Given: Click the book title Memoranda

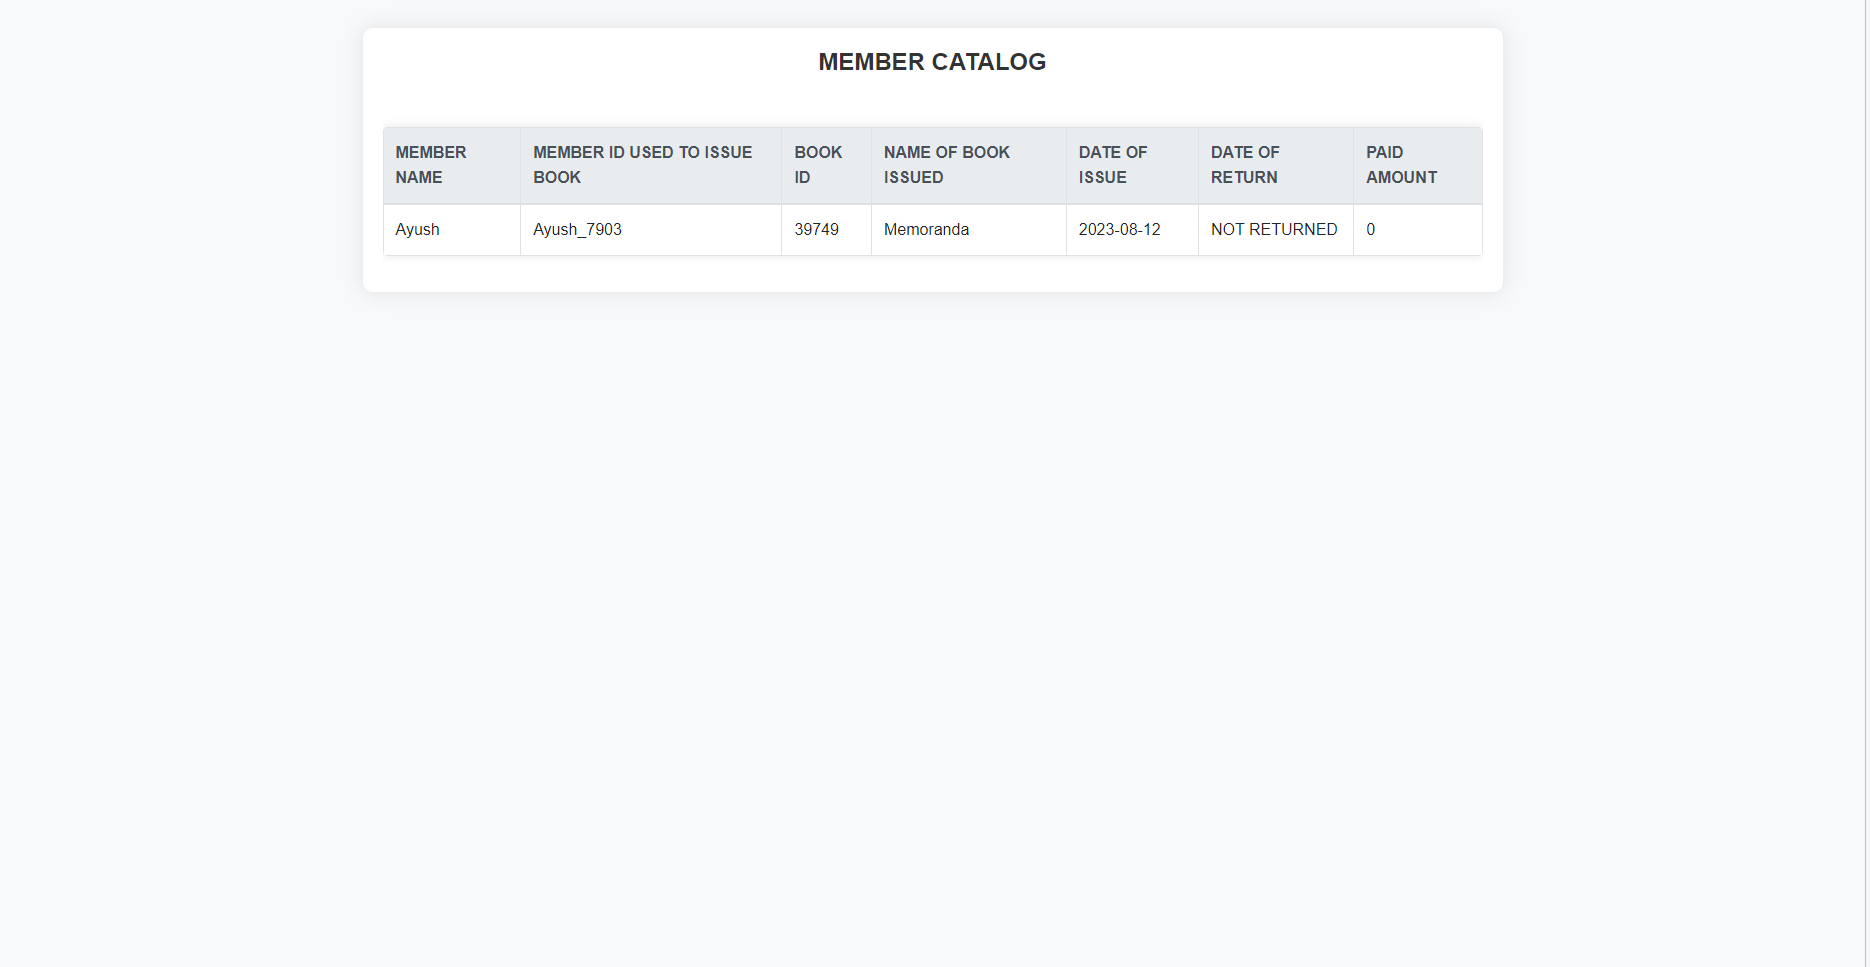Looking at the screenshot, I should pos(926,229).
